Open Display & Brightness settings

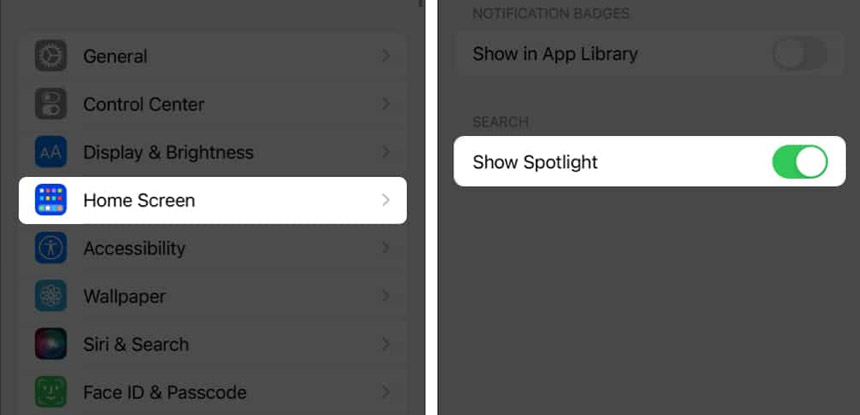[213, 152]
